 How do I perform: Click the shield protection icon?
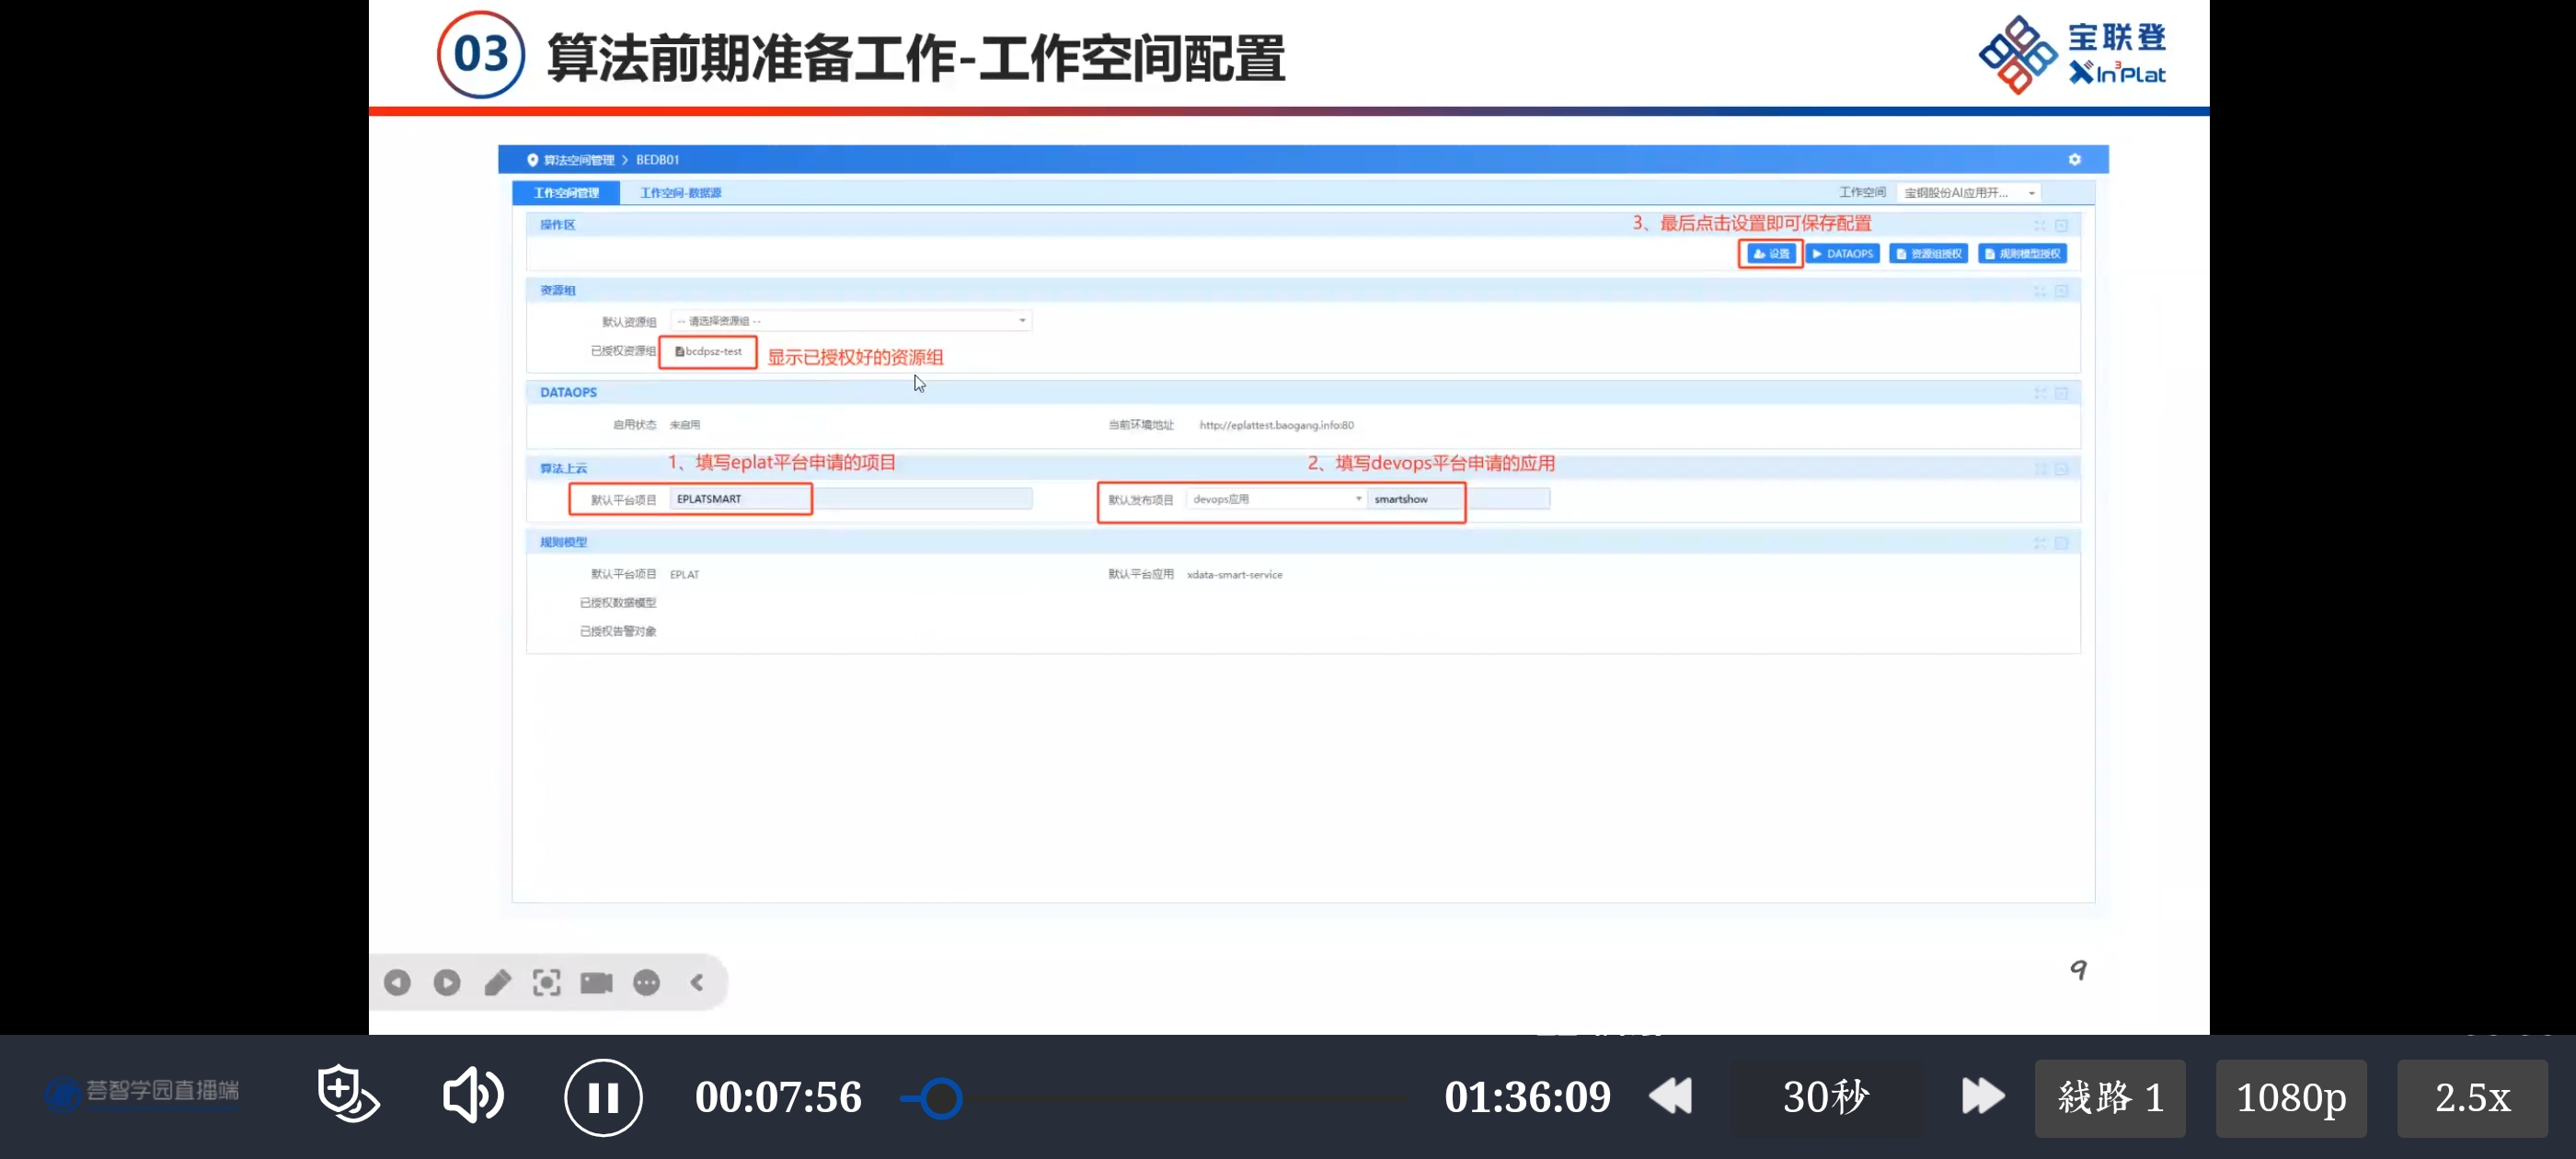(346, 1093)
